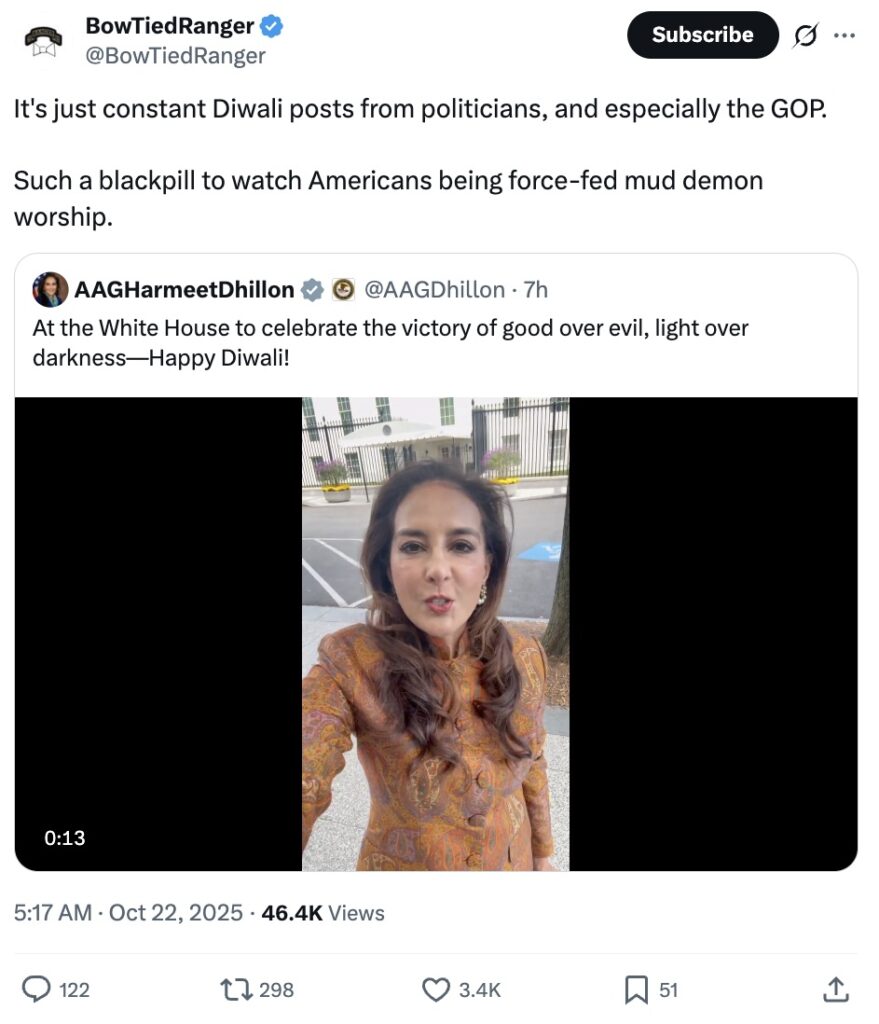Viewport: 879px width, 1024px height.
Task: Click the BowTiedRanger display name
Action: (x=169, y=26)
